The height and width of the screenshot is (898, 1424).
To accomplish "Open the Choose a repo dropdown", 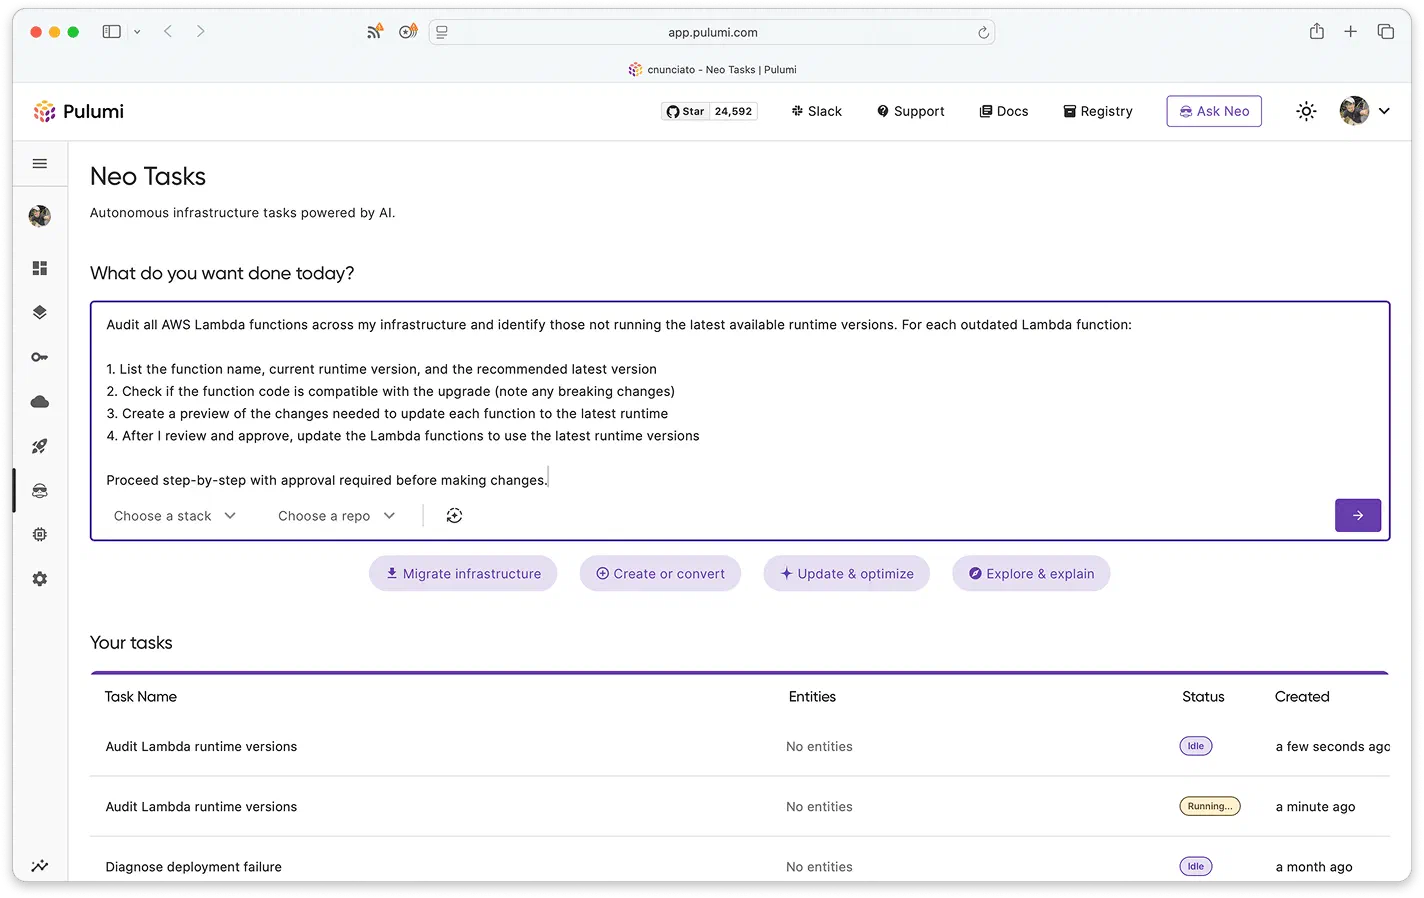I will tap(336, 515).
